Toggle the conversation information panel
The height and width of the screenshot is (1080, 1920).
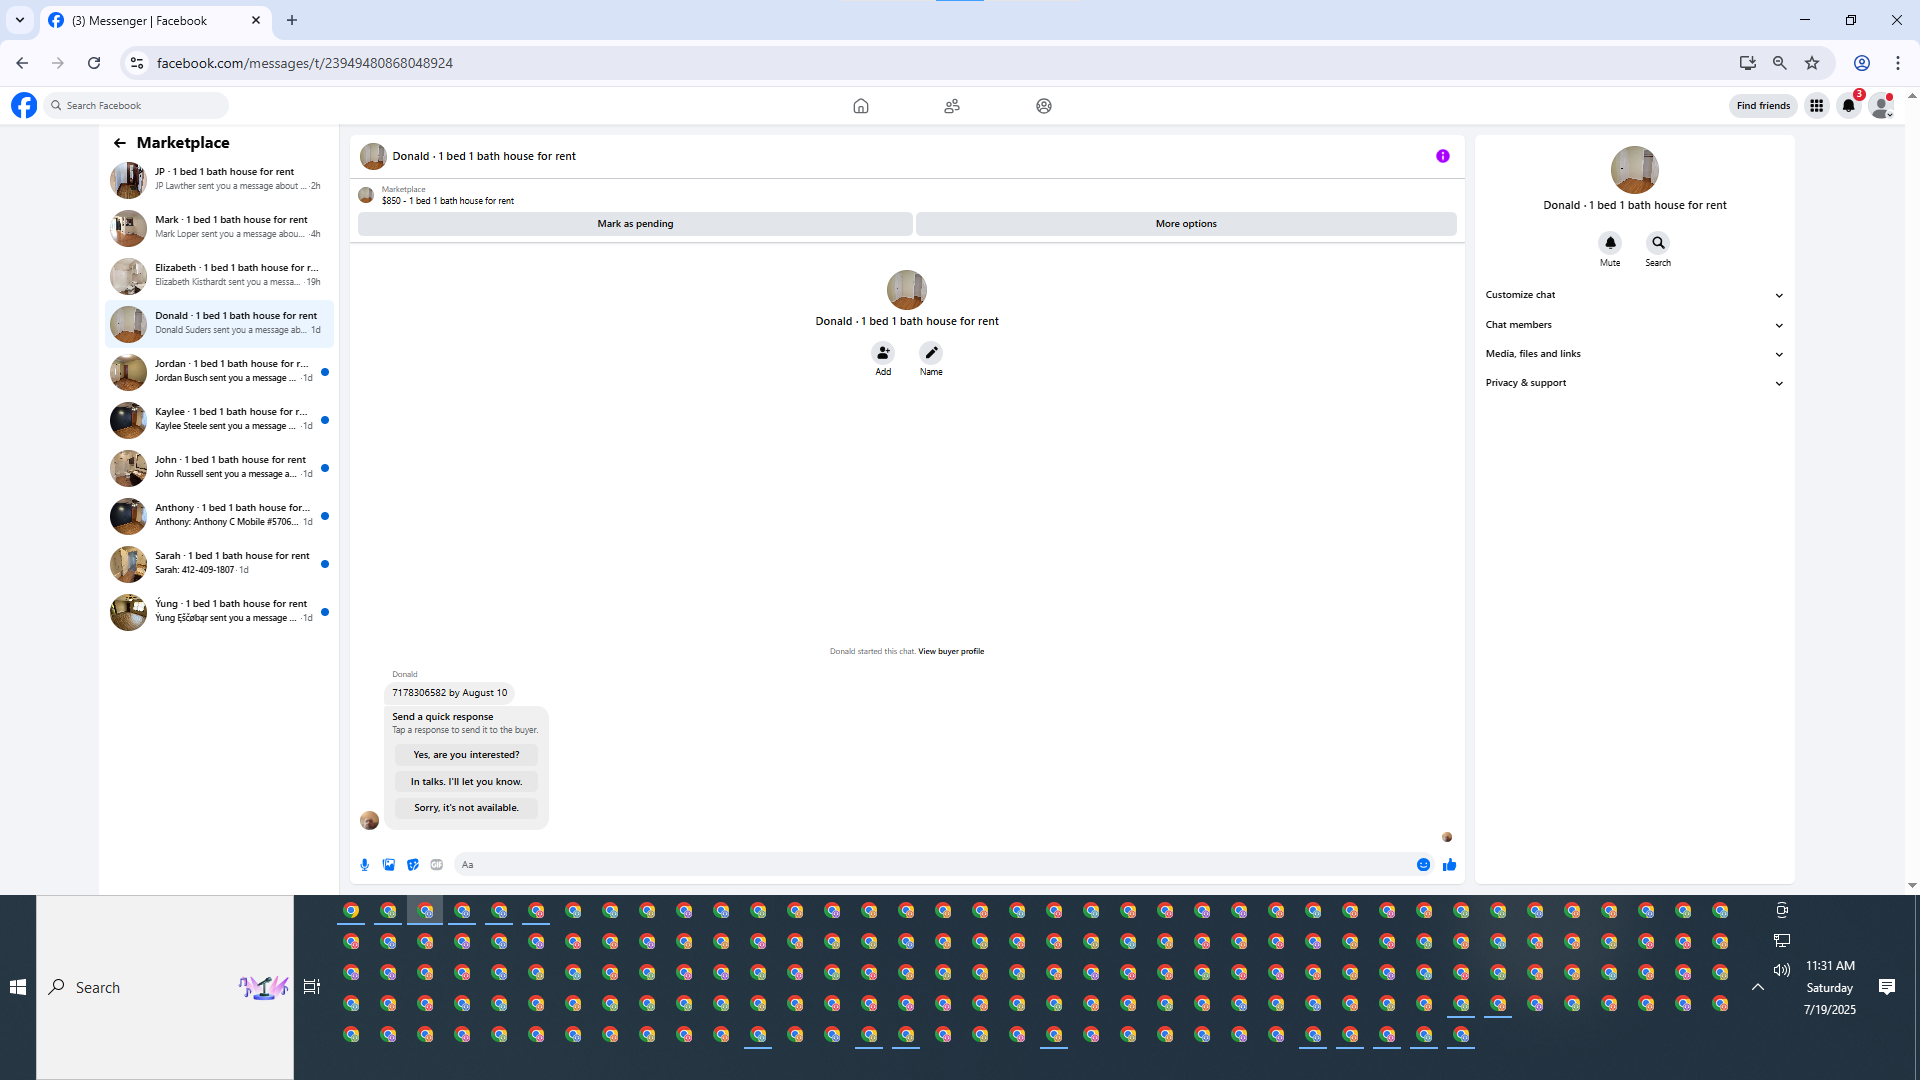[x=1442, y=156]
